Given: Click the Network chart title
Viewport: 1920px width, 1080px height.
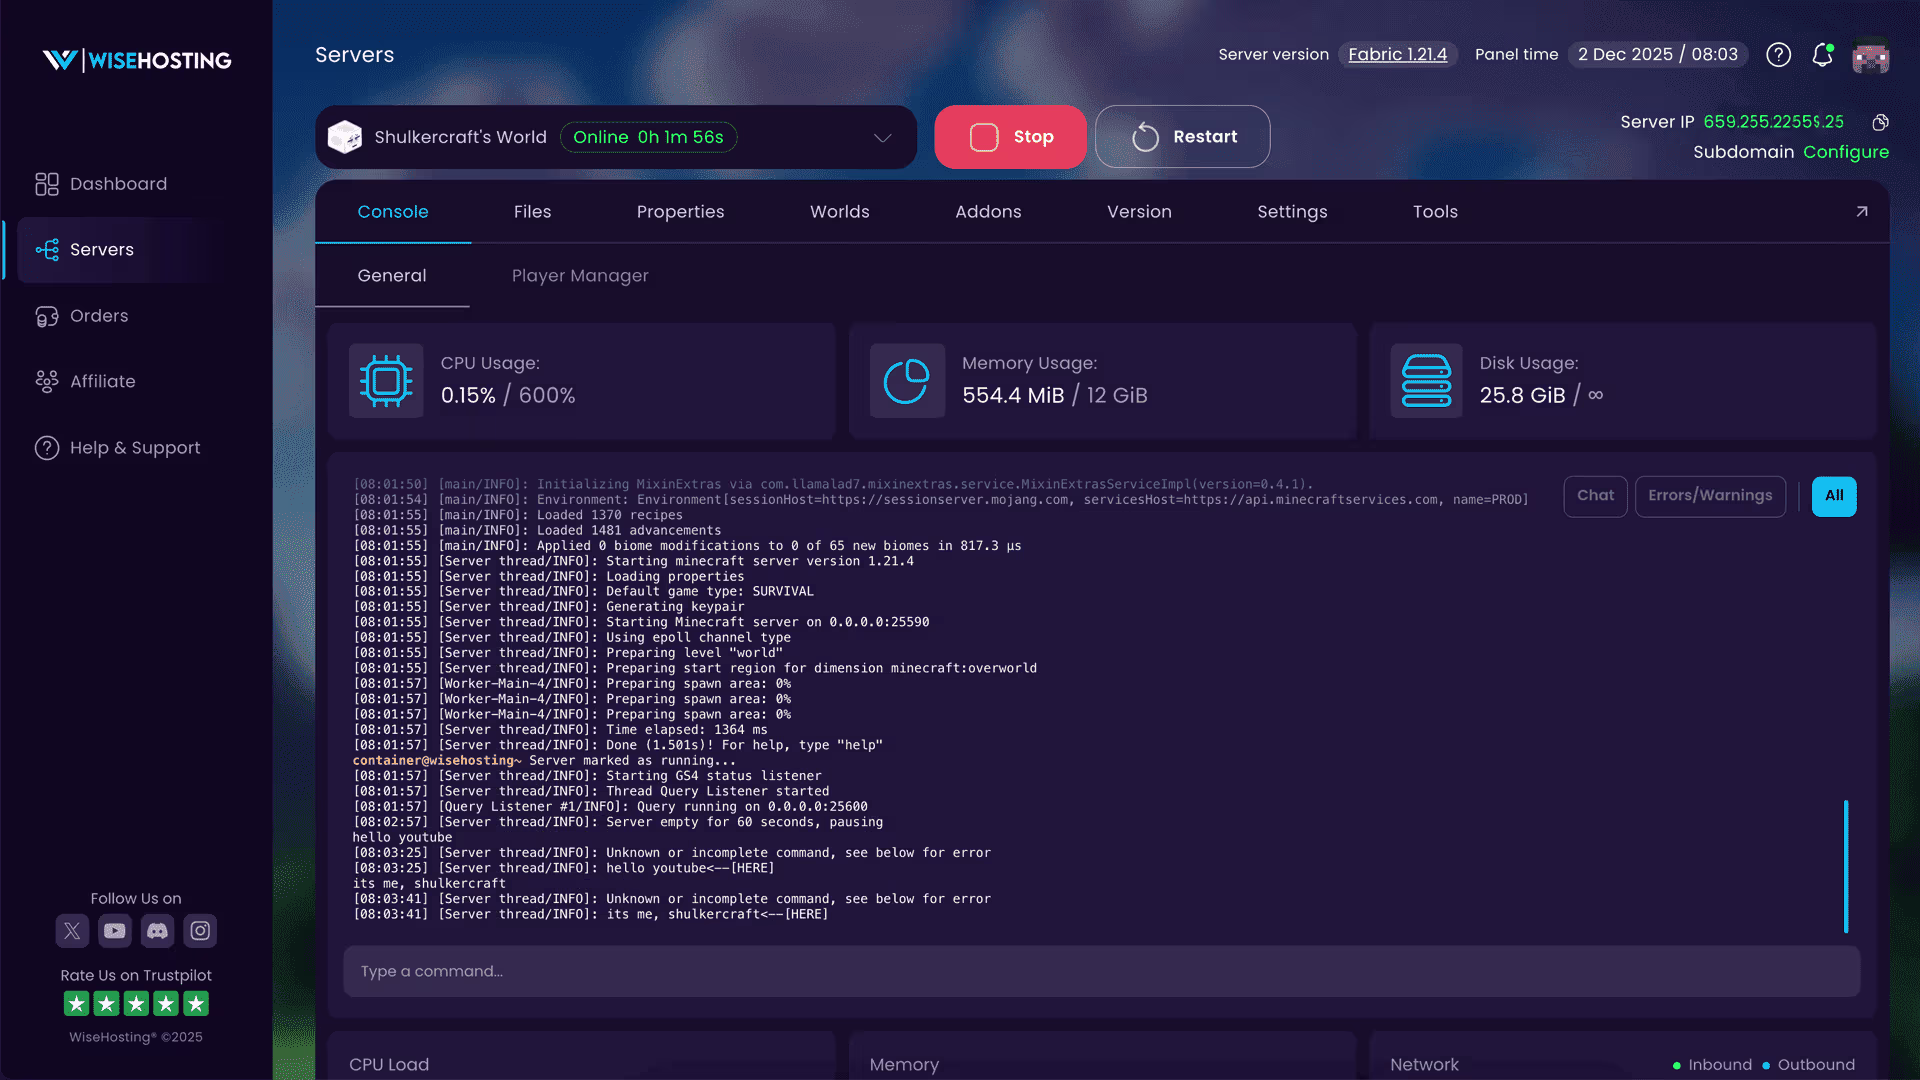Looking at the screenshot, I should tap(1424, 1065).
